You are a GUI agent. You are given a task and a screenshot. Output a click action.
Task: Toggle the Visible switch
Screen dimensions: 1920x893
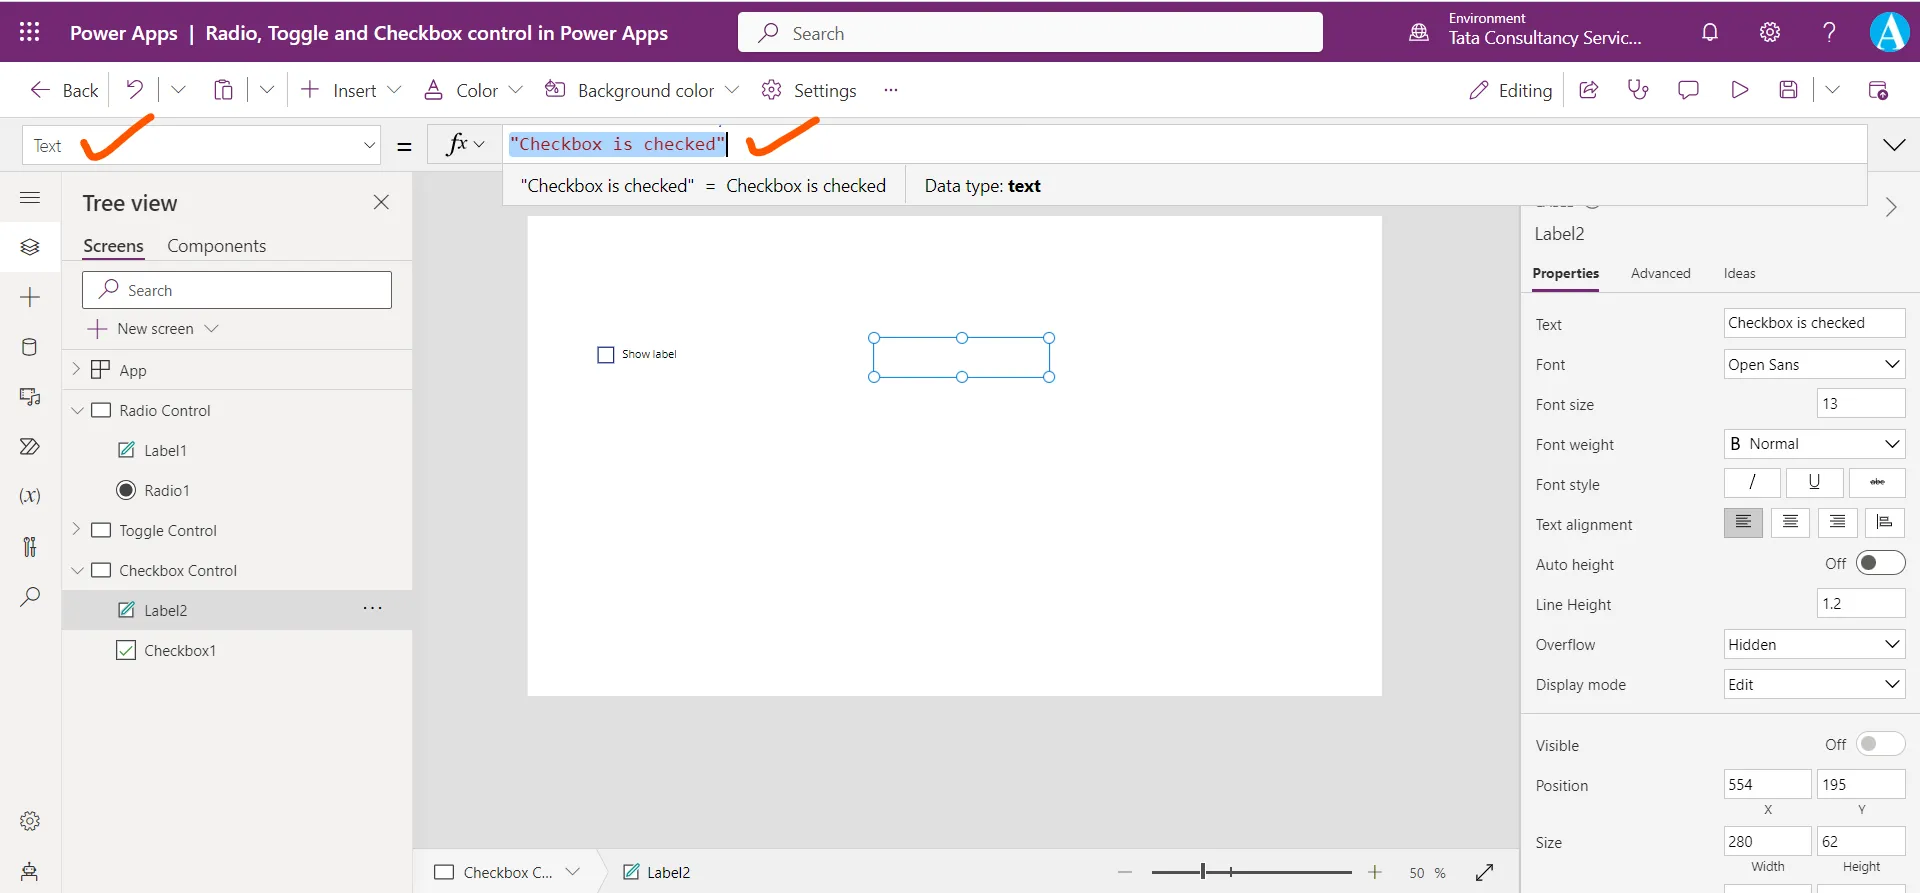[x=1880, y=744]
